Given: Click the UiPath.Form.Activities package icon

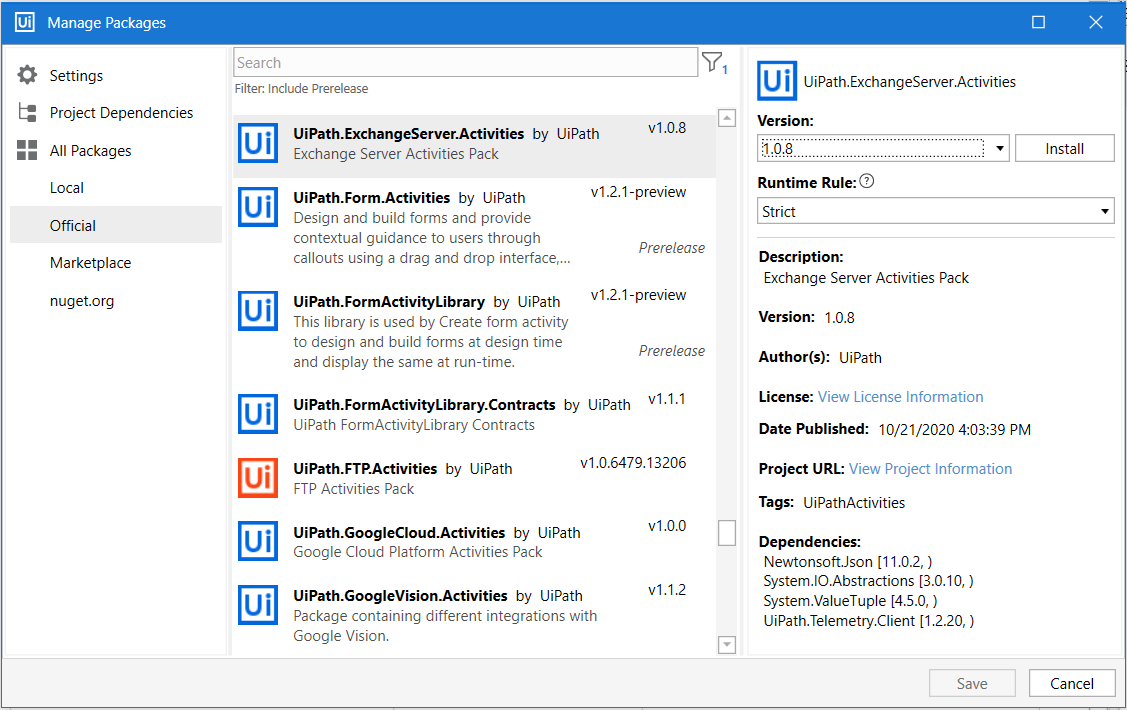Looking at the screenshot, I should (258, 207).
